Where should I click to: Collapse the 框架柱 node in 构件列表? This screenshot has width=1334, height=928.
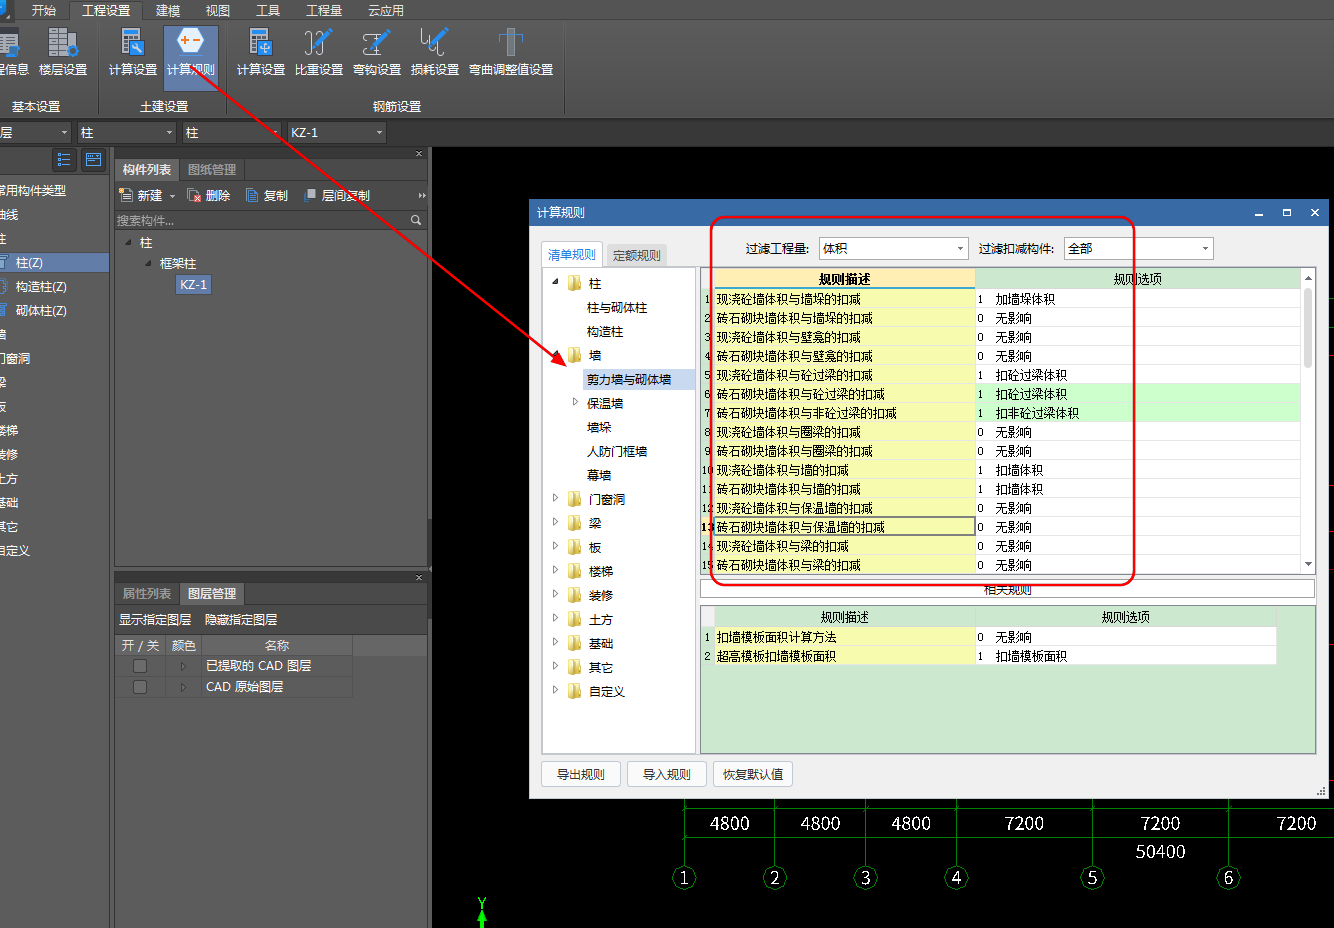pos(148,263)
